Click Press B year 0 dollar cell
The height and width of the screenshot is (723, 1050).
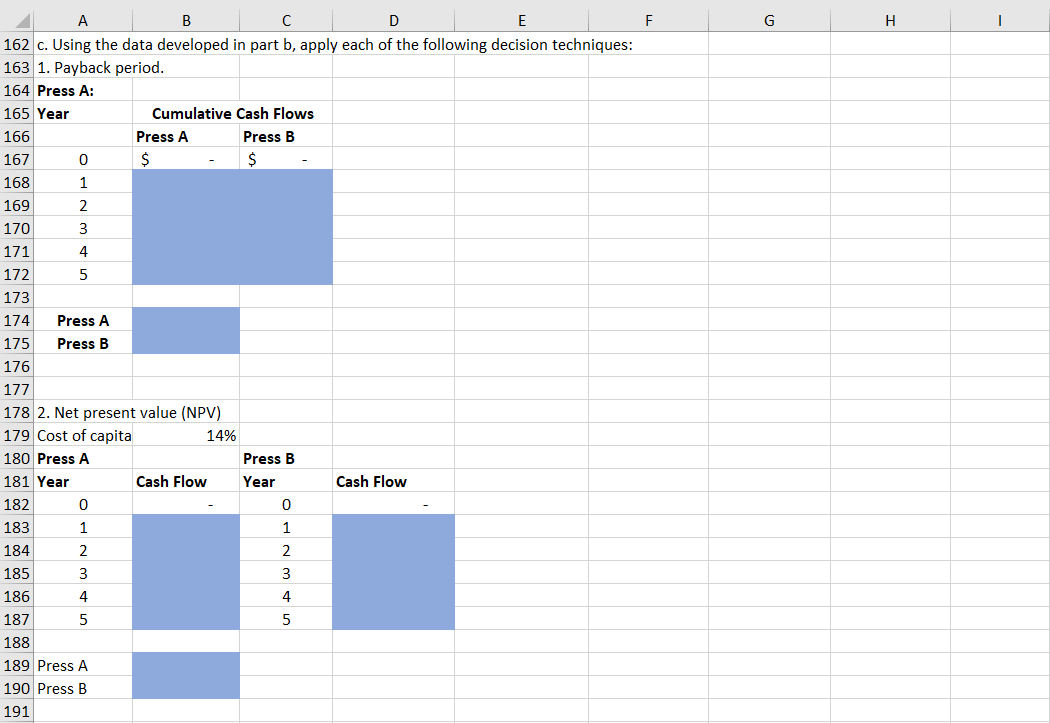tap(286, 159)
